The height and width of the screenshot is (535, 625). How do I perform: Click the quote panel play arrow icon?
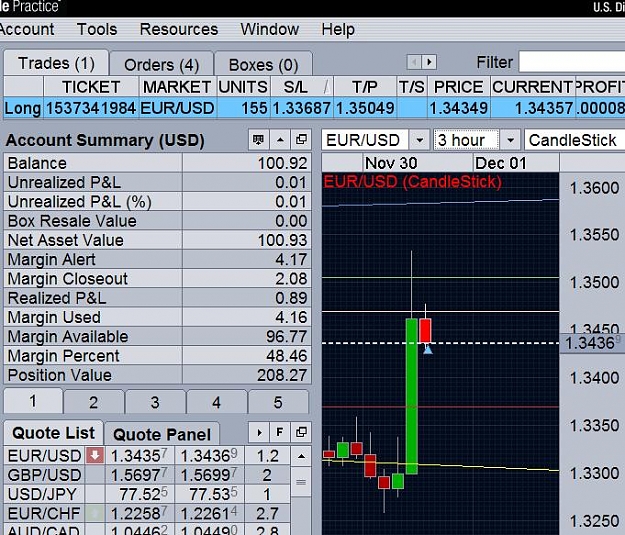[259, 432]
